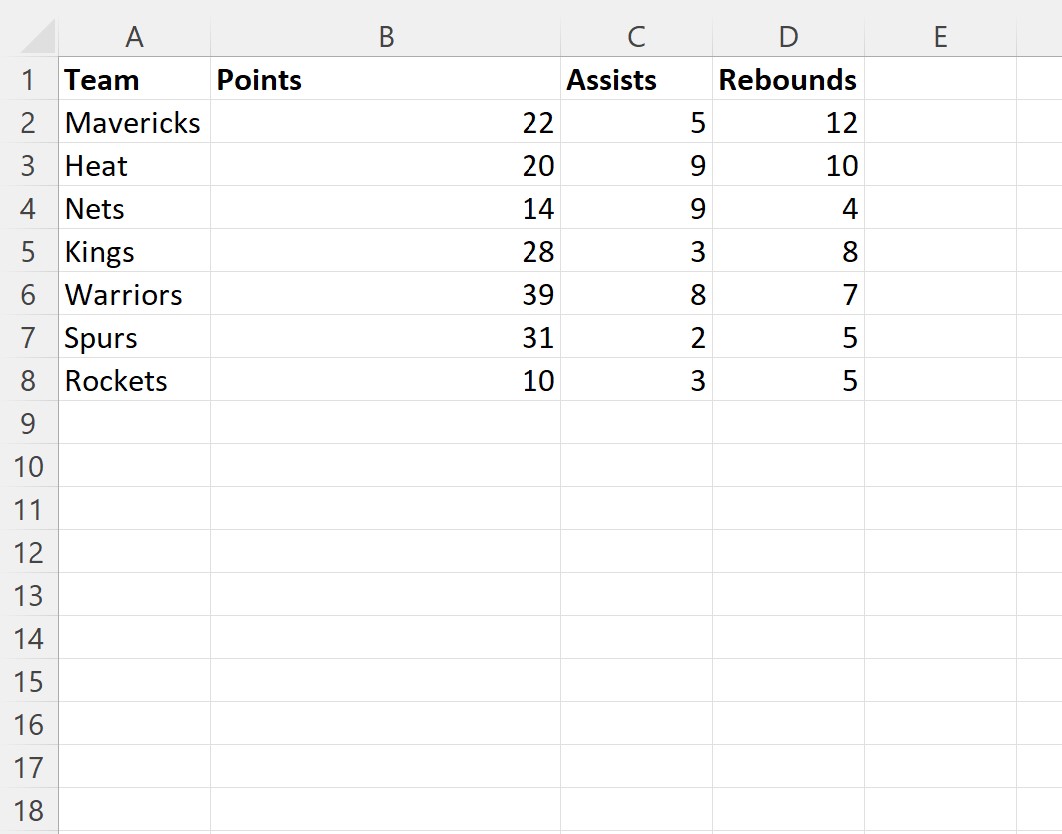Select the Mavericks cell

point(134,123)
